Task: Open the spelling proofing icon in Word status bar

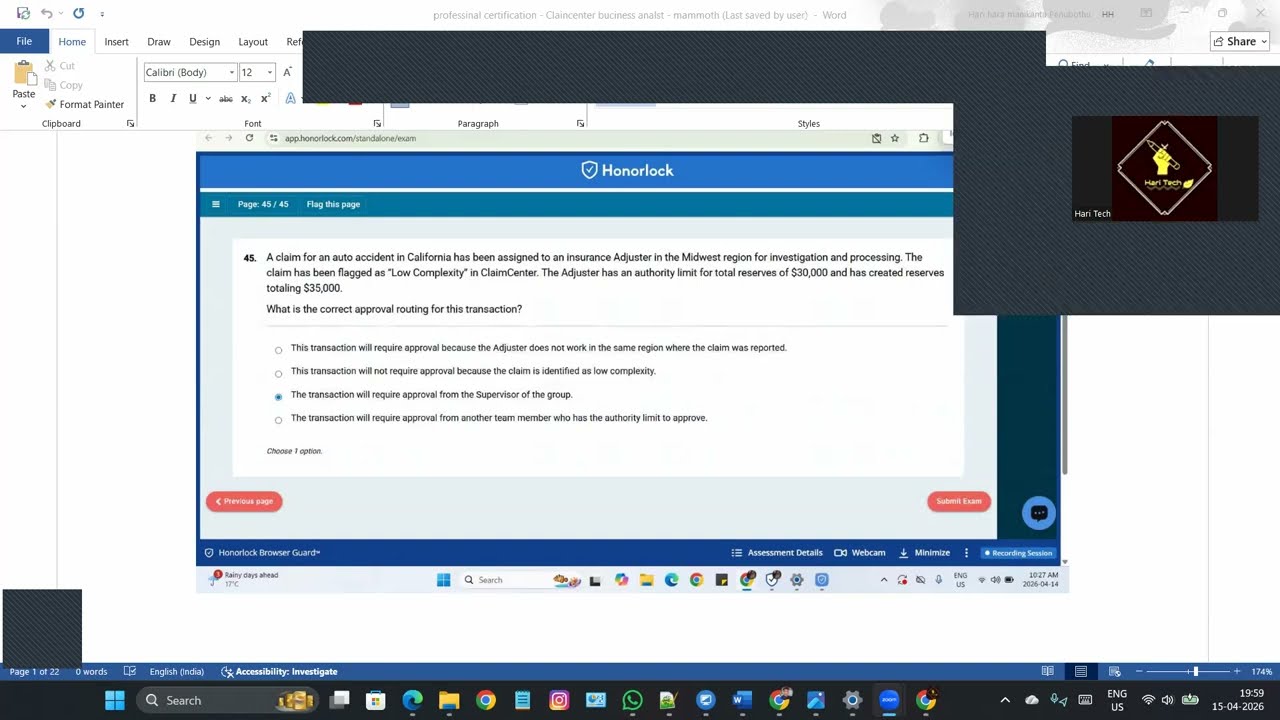Action: coord(130,671)
